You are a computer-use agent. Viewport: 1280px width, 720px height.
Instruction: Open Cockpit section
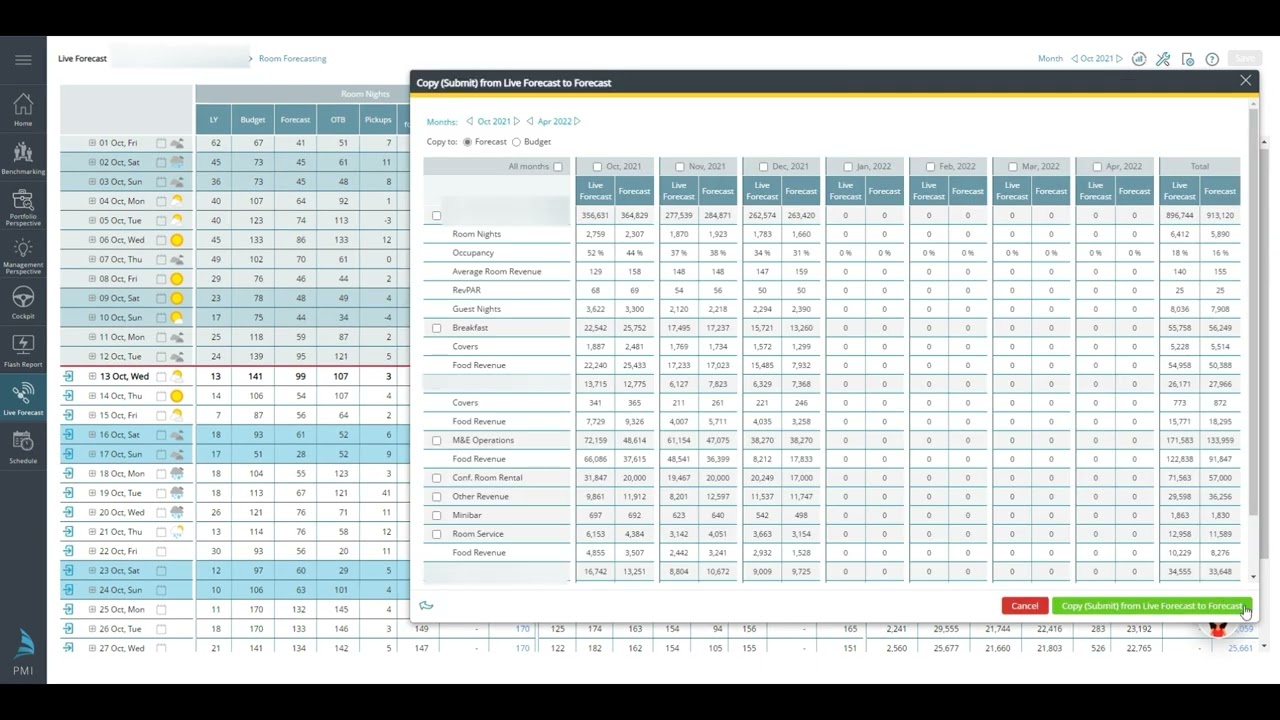[x=23, y=303]
